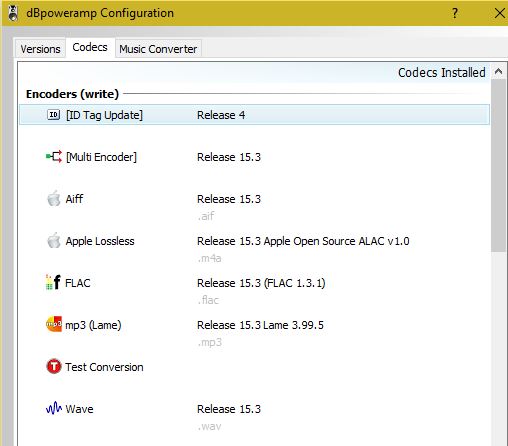Select the Codecs tab
This screenshot has width=508, height=446.
tap(90, 47)
